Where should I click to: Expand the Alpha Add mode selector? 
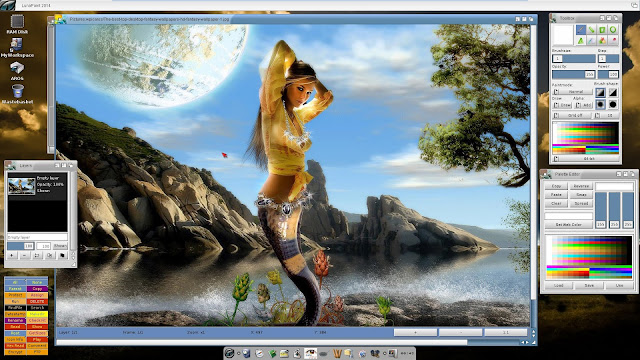pyautogui.click(x=584, y=105)
